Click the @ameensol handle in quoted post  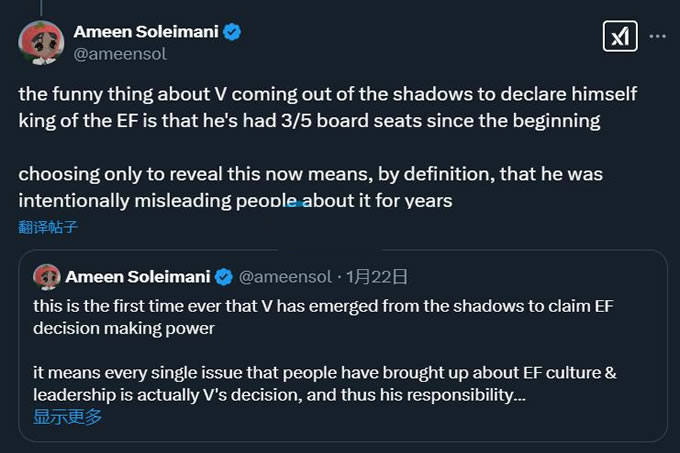coord(286,277)
